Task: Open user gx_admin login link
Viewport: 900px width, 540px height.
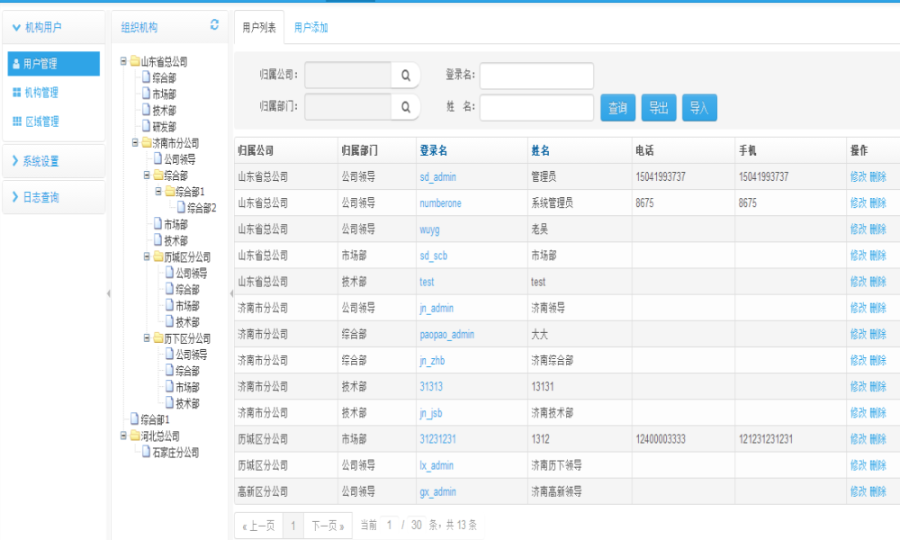Action: [437, 492]
